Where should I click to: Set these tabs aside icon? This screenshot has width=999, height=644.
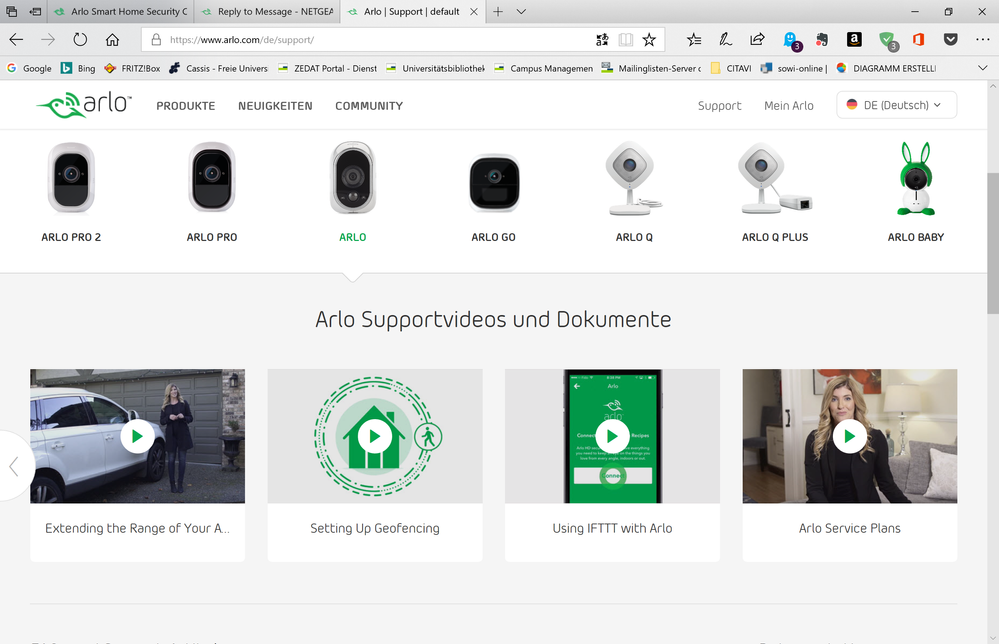click(x=36, y=11)
